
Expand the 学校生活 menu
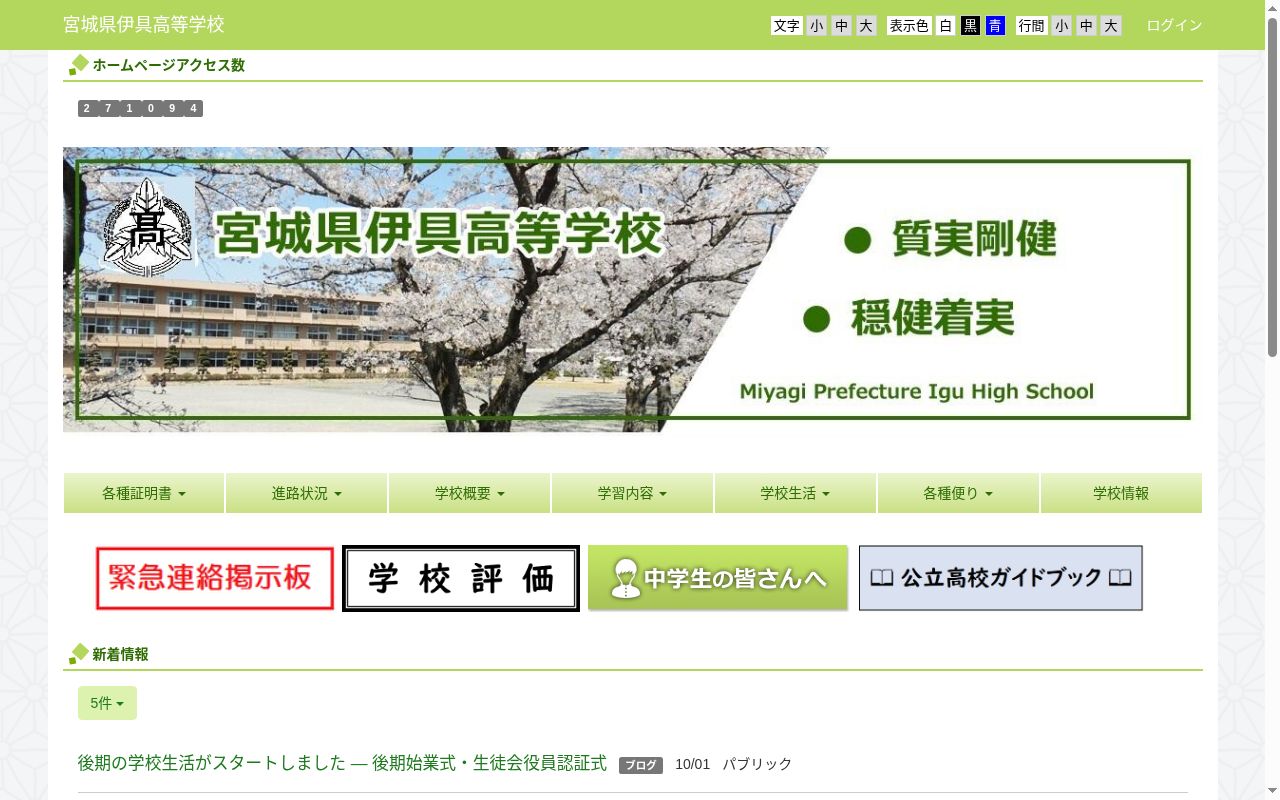pyautogui.click(x=796, y=493)
